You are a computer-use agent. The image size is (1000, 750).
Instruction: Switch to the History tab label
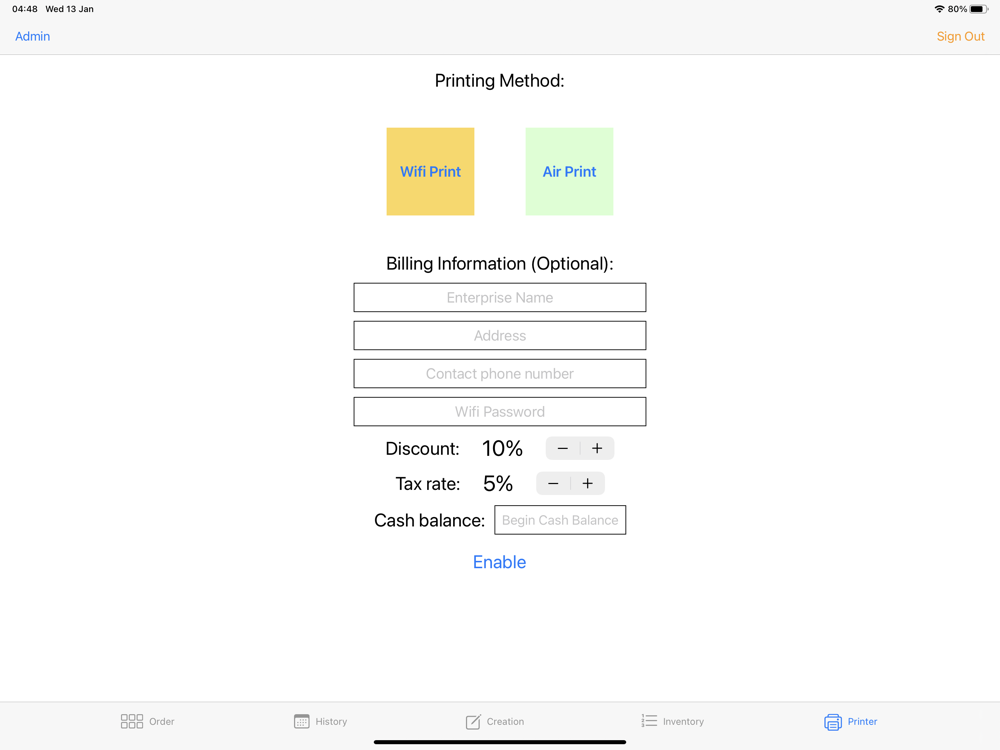click(331, 721)
